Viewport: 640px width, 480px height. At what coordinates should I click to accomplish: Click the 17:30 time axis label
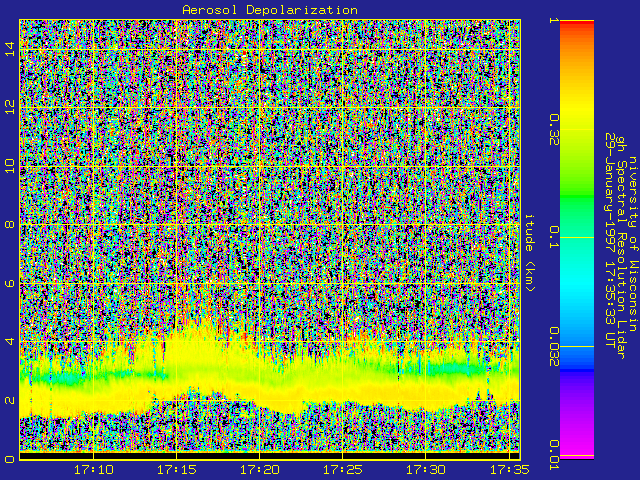[x=425, y=470]
